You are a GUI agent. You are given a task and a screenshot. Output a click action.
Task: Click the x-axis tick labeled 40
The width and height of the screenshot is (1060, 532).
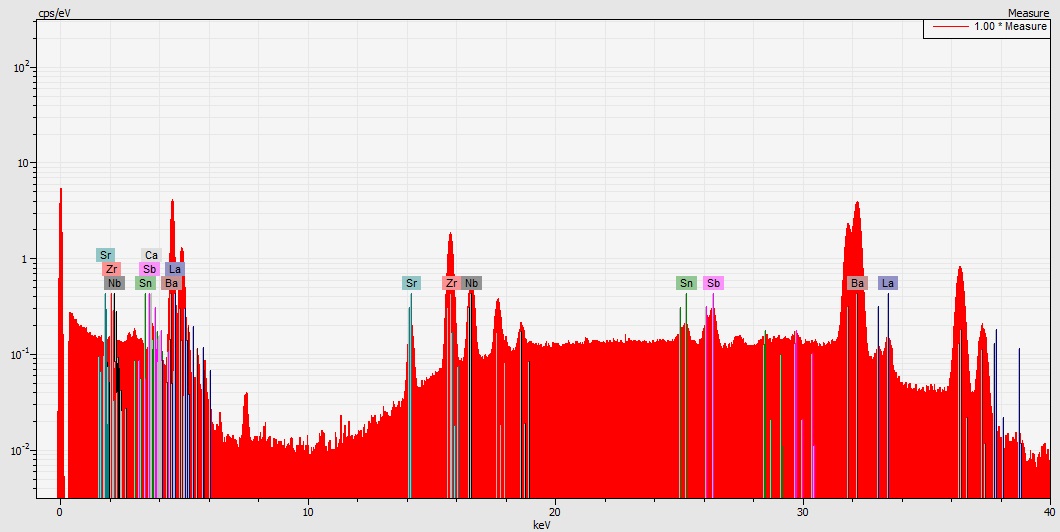1049,511
